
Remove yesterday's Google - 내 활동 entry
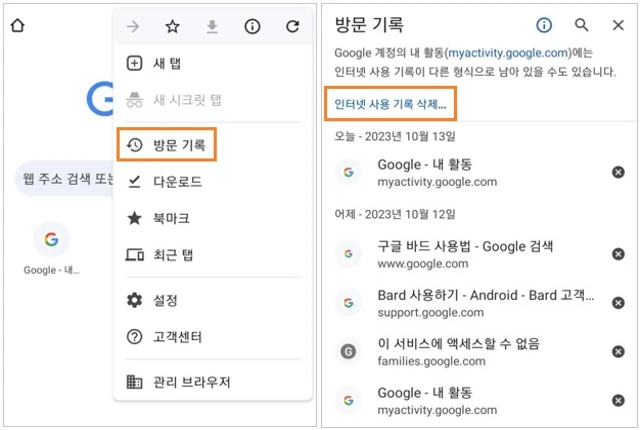pos(618,401)
